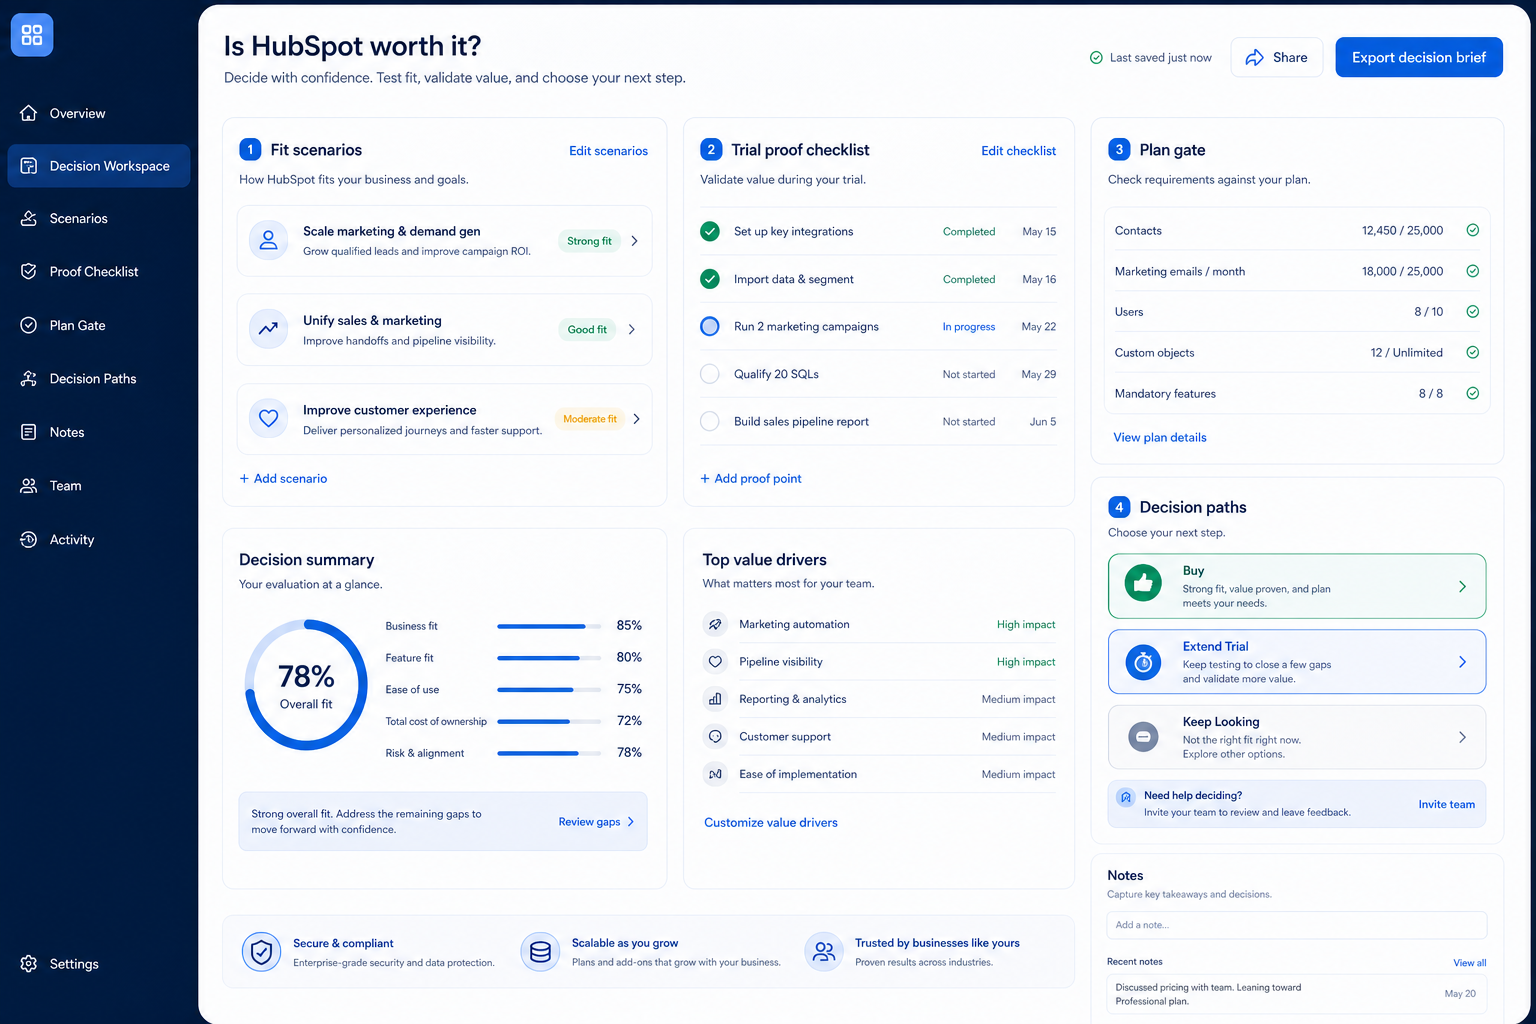Click trend arrow icon on Unify sales scenario
Image resolution: width=1536 pixels, height=1024 pixels.
point(268,329)
